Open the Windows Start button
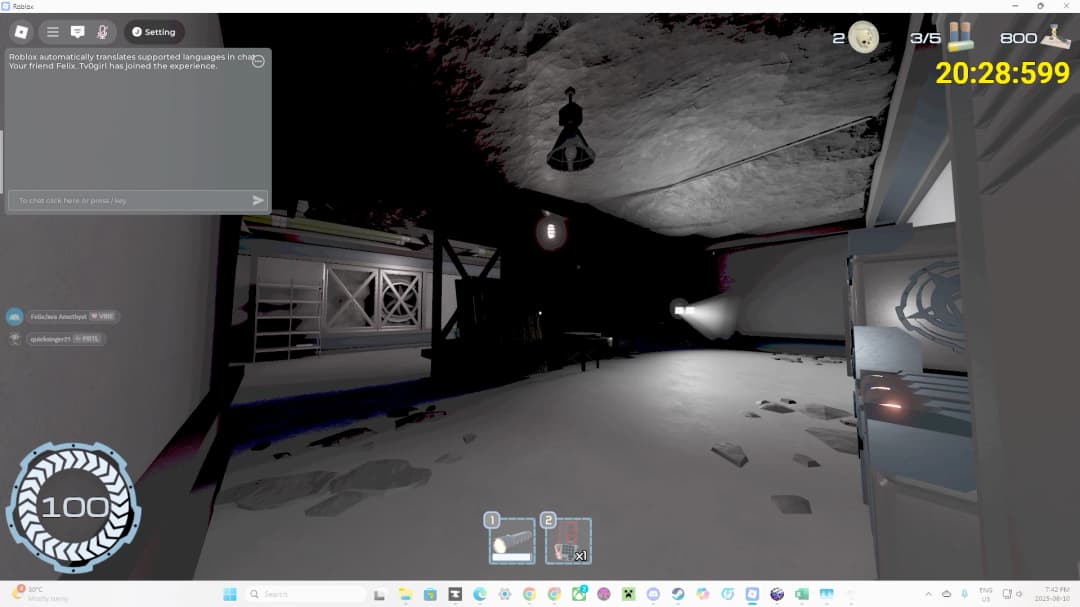 tap(230, 594)
